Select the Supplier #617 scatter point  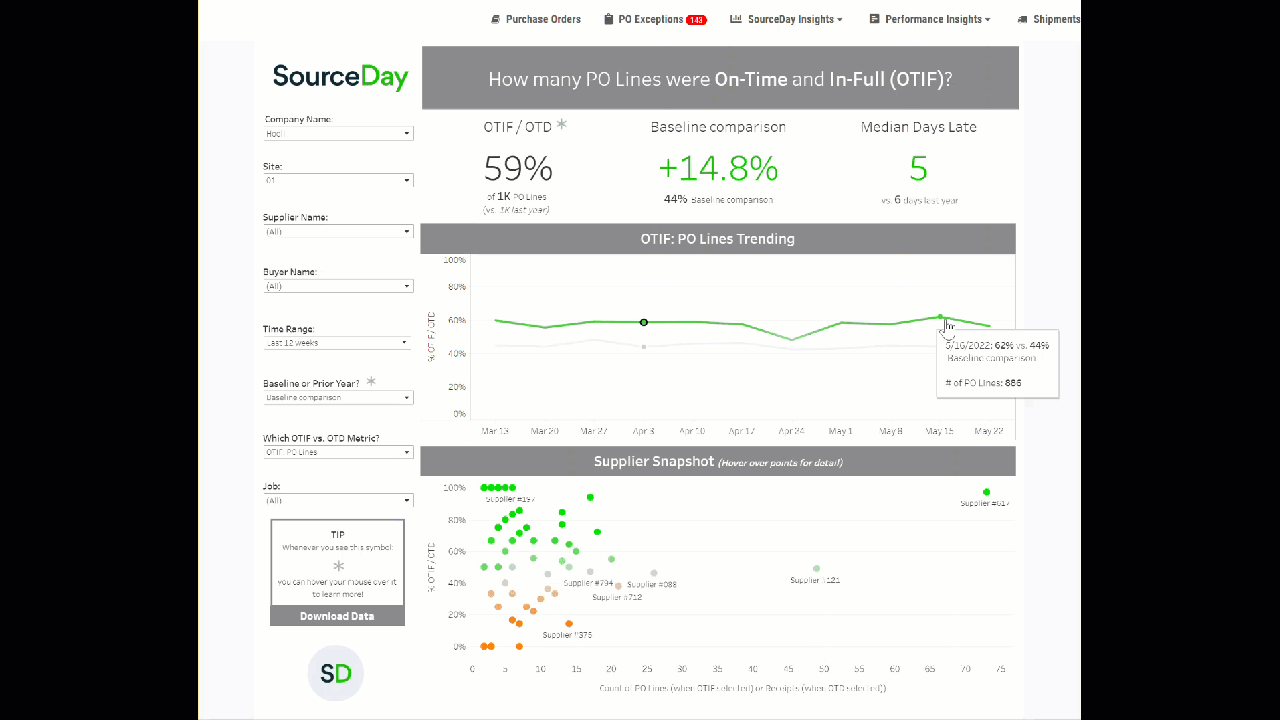[986, 492]
